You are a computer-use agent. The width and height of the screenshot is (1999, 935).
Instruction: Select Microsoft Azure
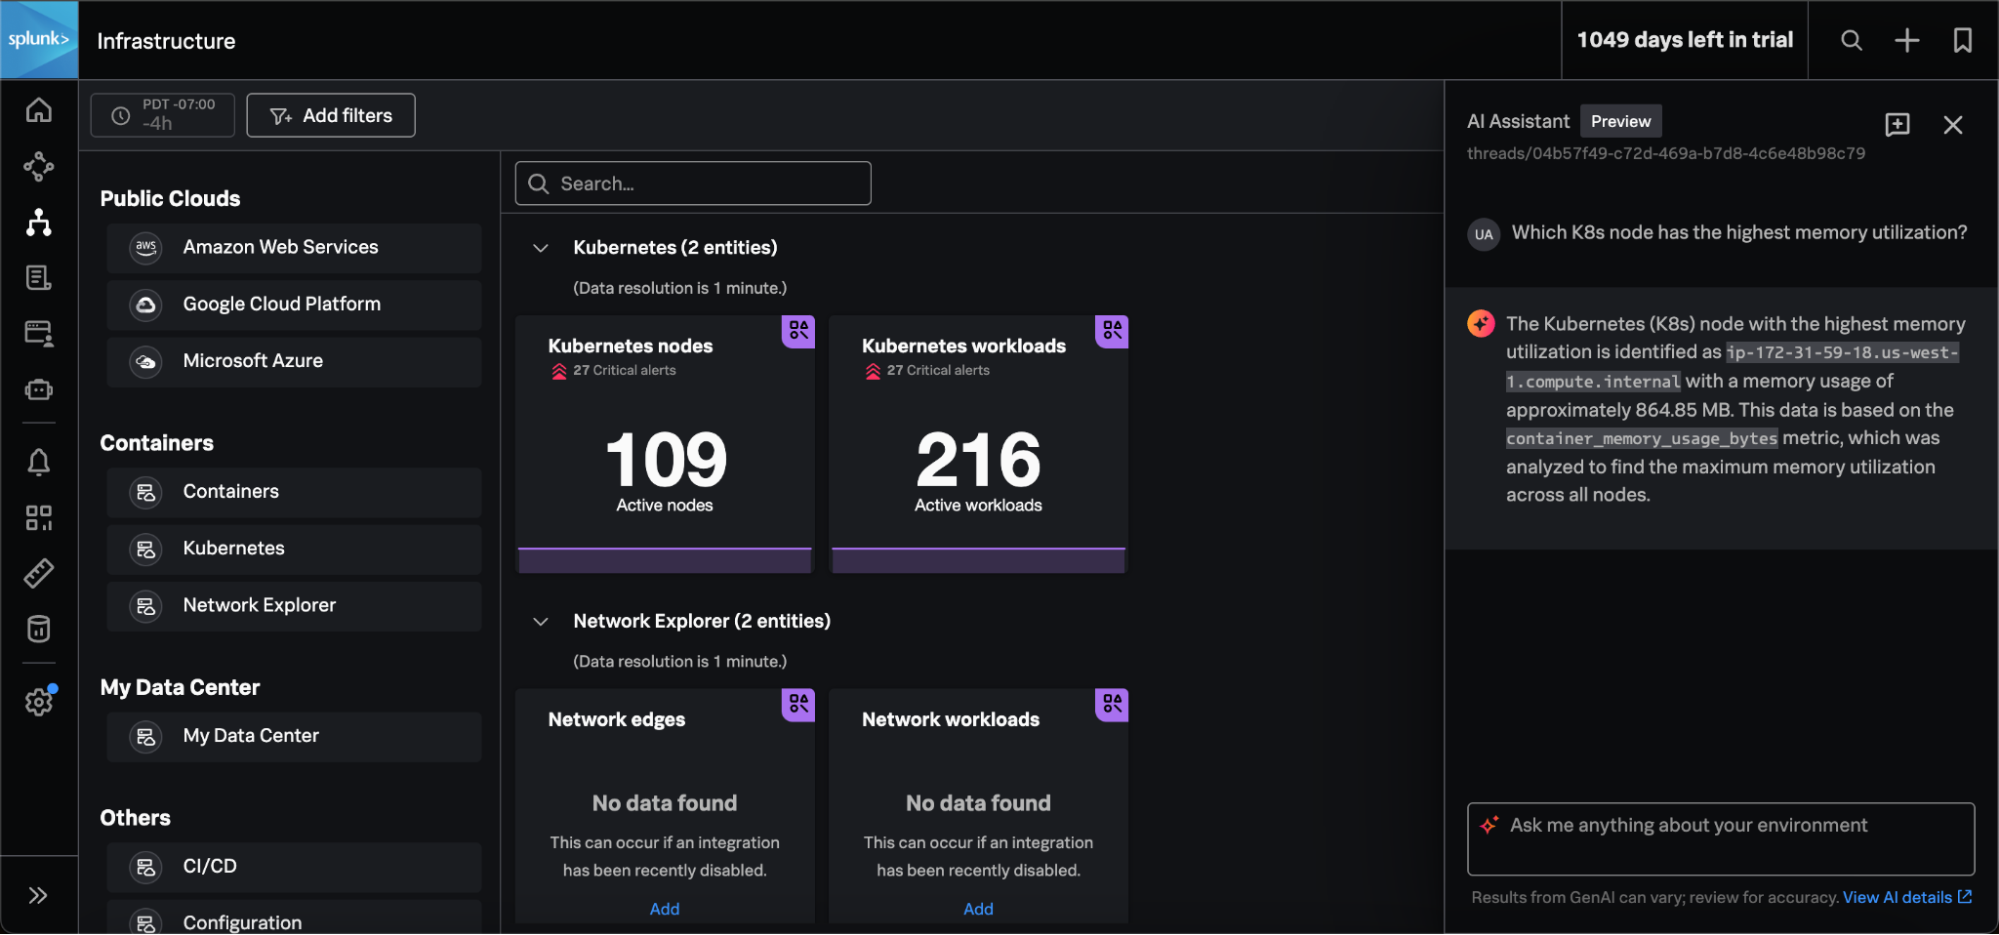(x=294, y=362)
